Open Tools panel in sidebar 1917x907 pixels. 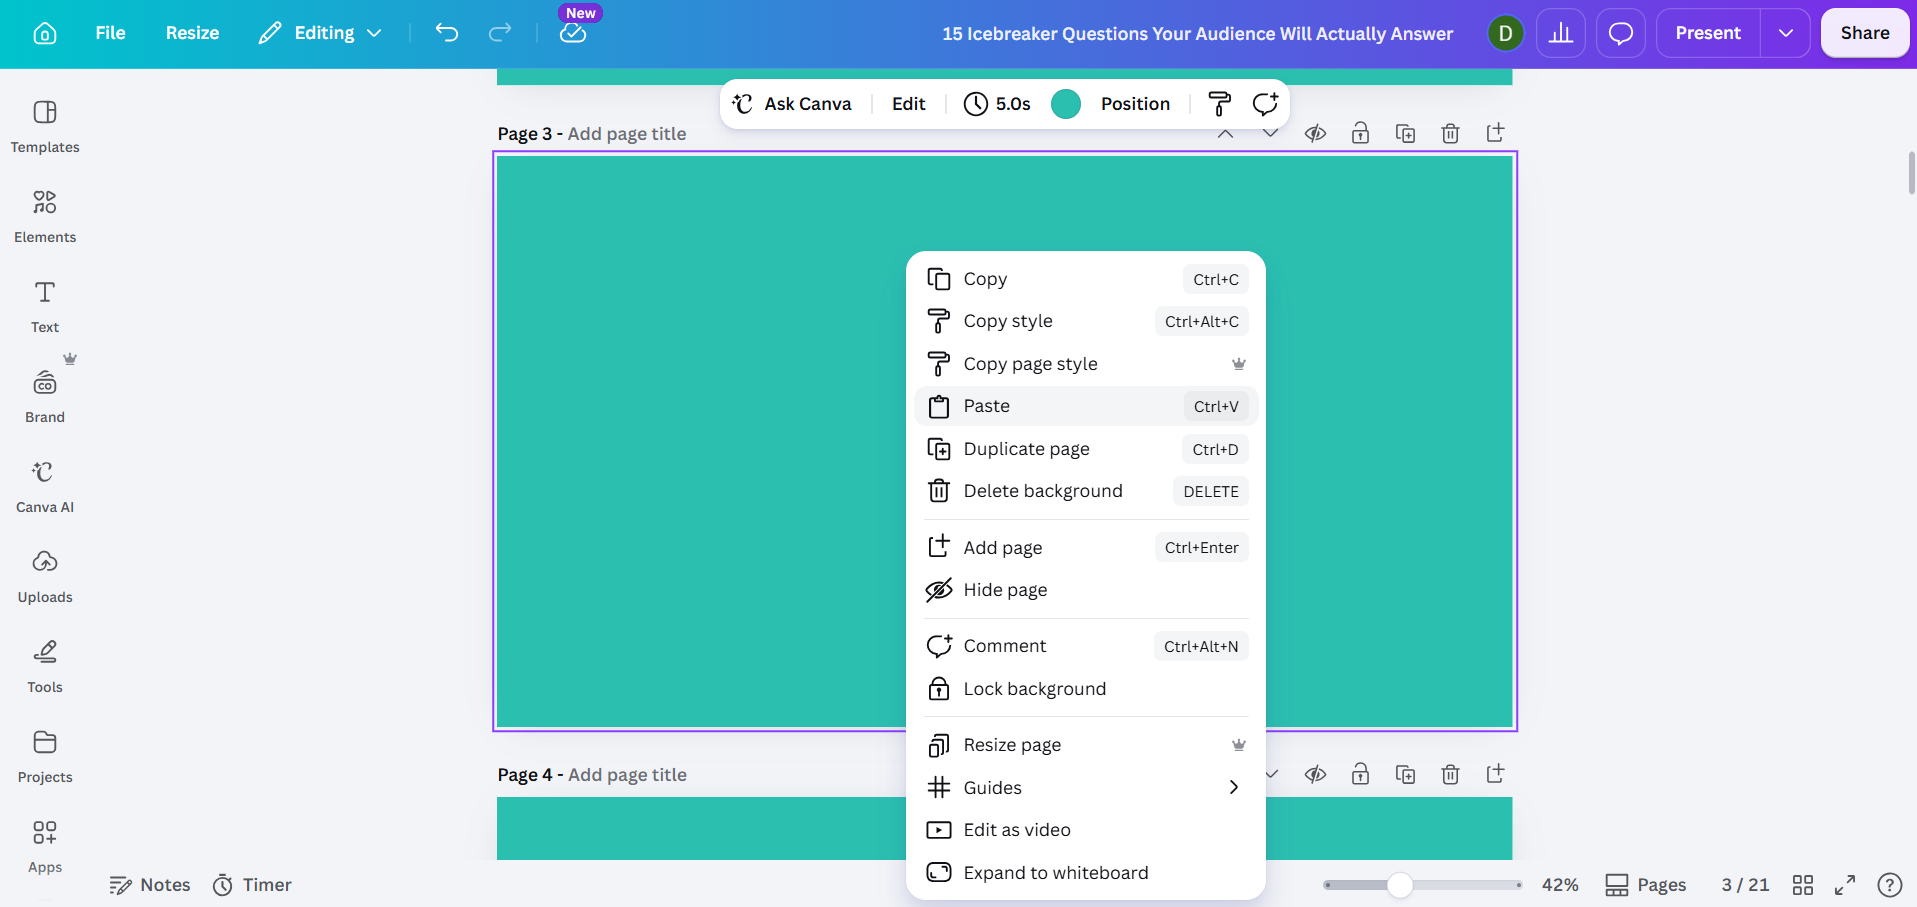45,667
